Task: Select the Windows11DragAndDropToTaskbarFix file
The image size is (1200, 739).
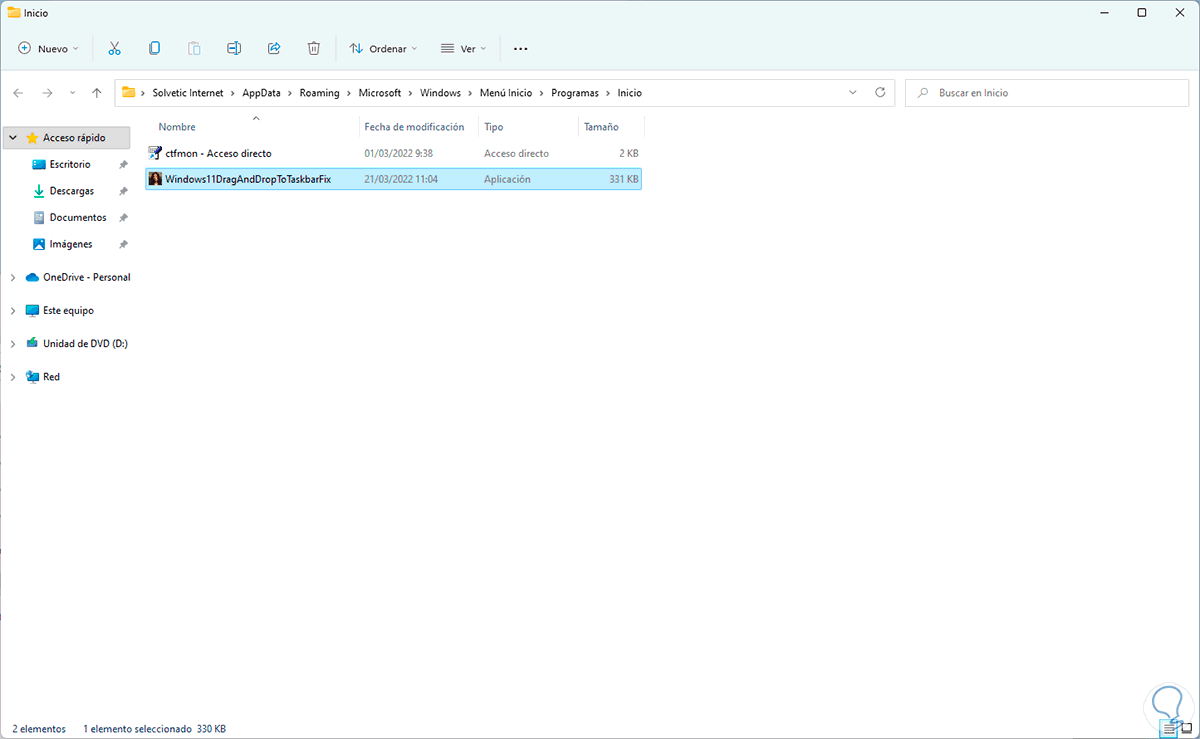Action: point(393,179)
